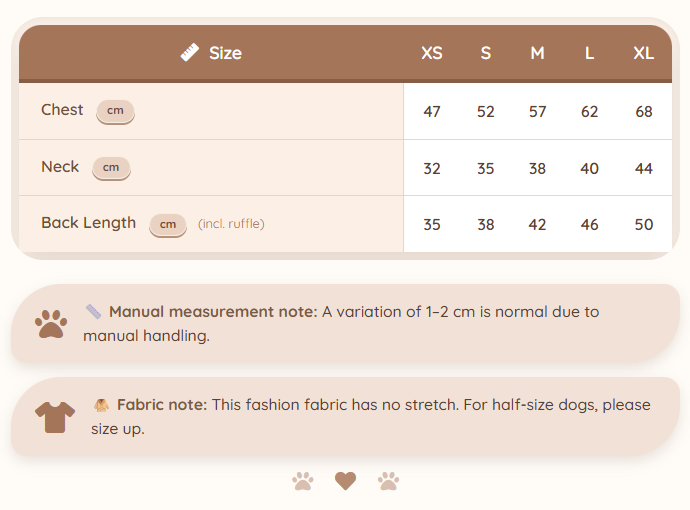Click the t-shirt icon in fabric note
The height and width of the screenshot is (510, 690).
pyautogui.click(x=55, y=417)
